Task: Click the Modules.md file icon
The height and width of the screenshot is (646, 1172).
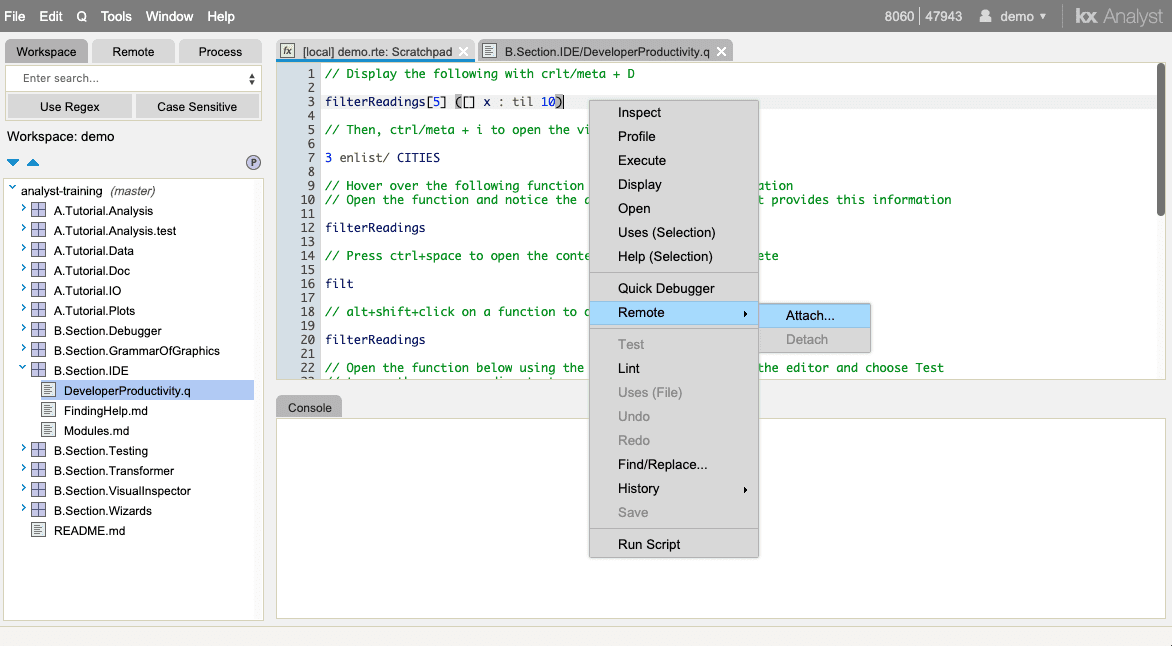Action: (x=49, y=431)
